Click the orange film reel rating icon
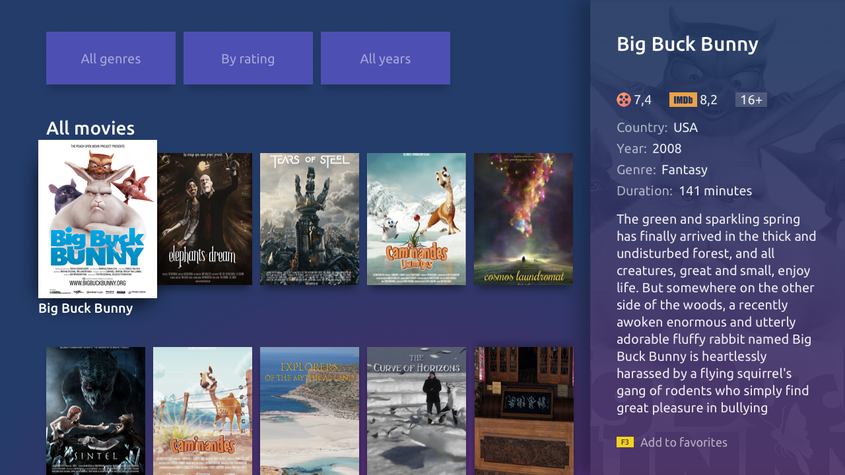The height and width of the screenshot is (475, 845). [x=624, y=100]
